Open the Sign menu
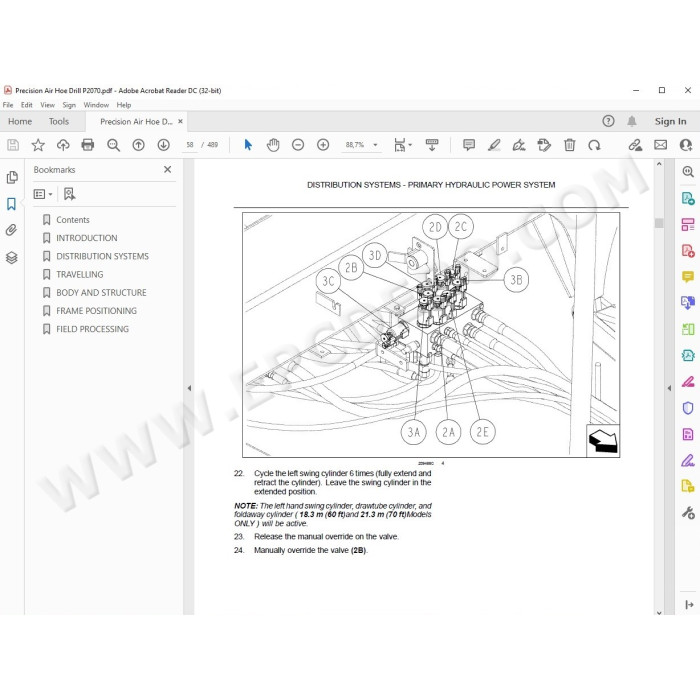This screenshot has height=700, width=700. [69, 105]
